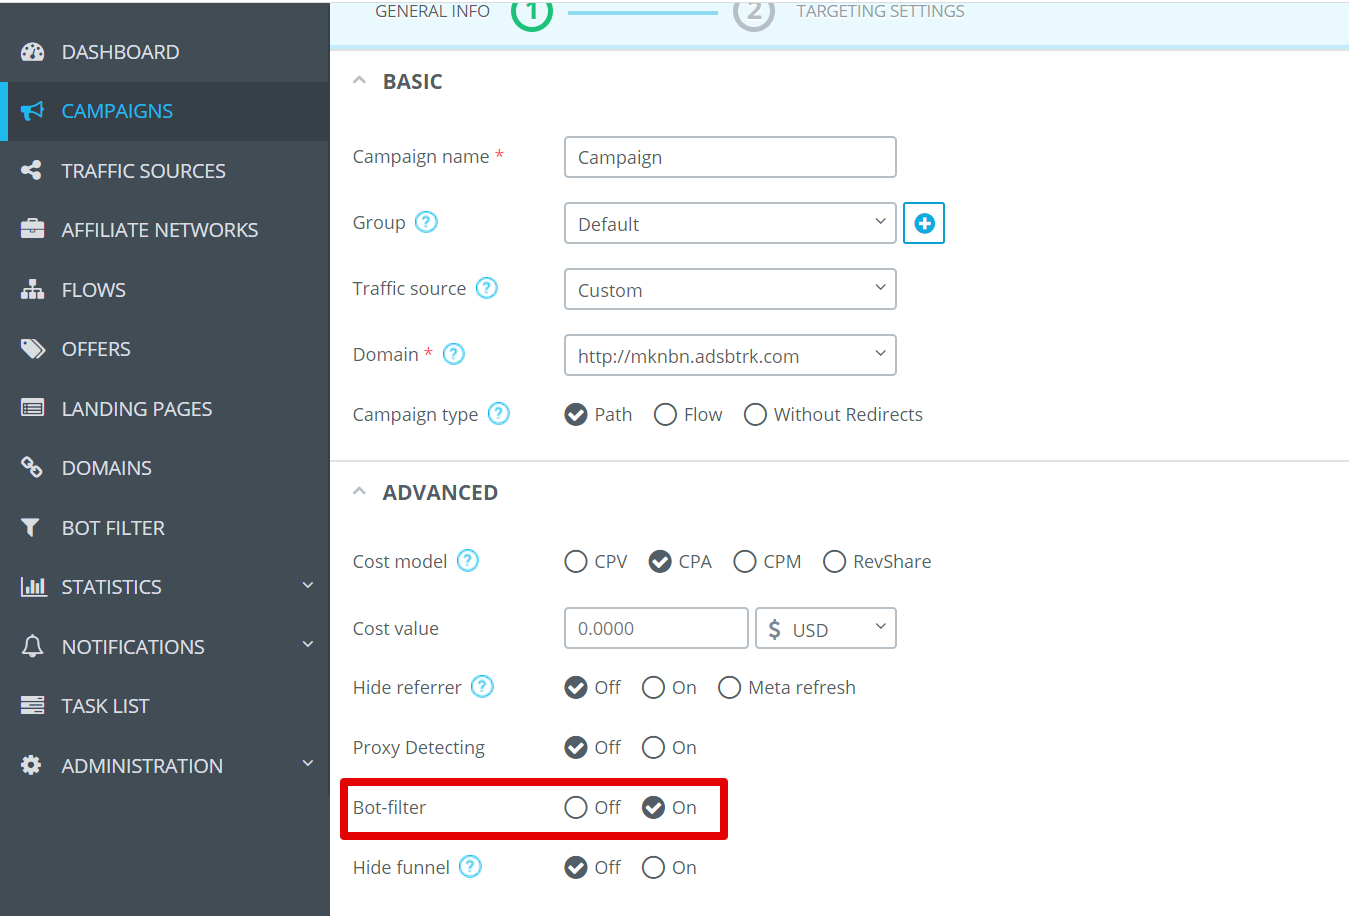Click the Task List server icon
Screen dimensions: 1349x916
point(32,705)
